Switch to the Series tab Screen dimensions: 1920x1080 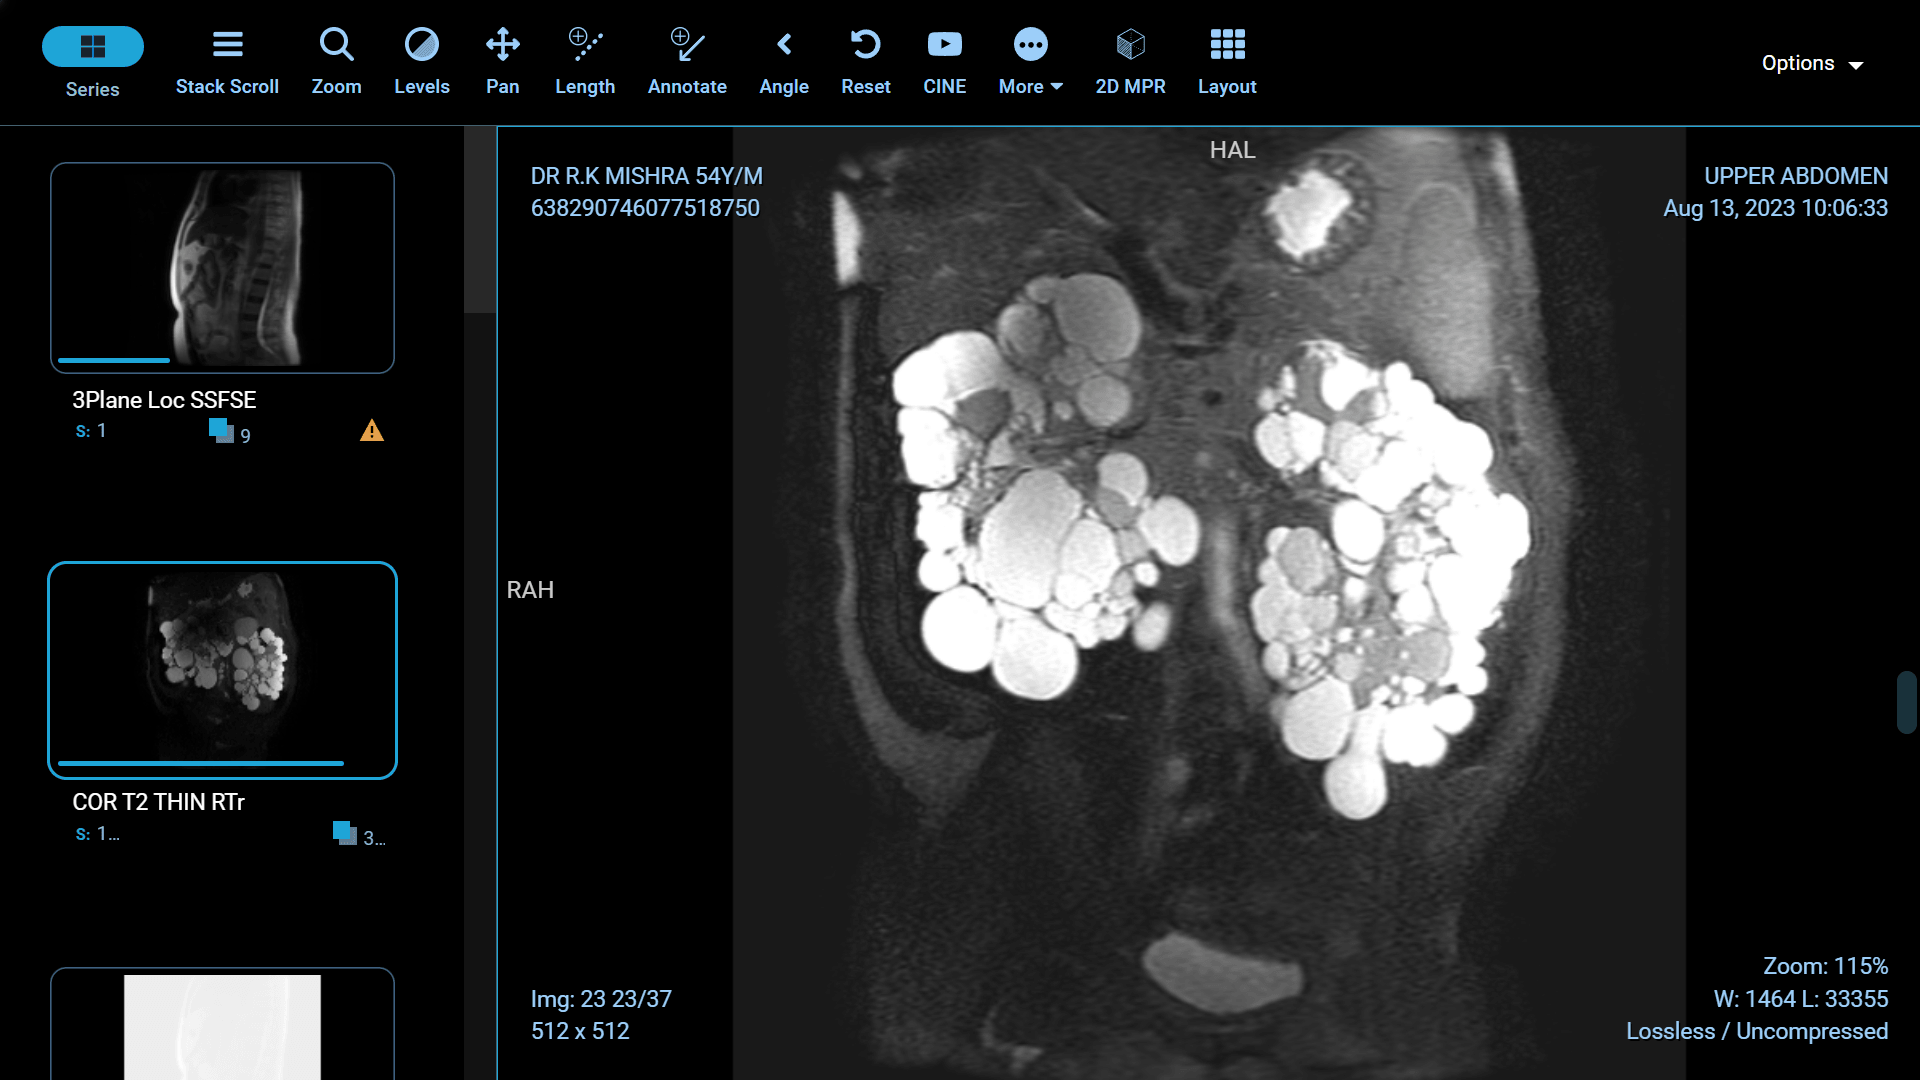click(x=91, y=60)
